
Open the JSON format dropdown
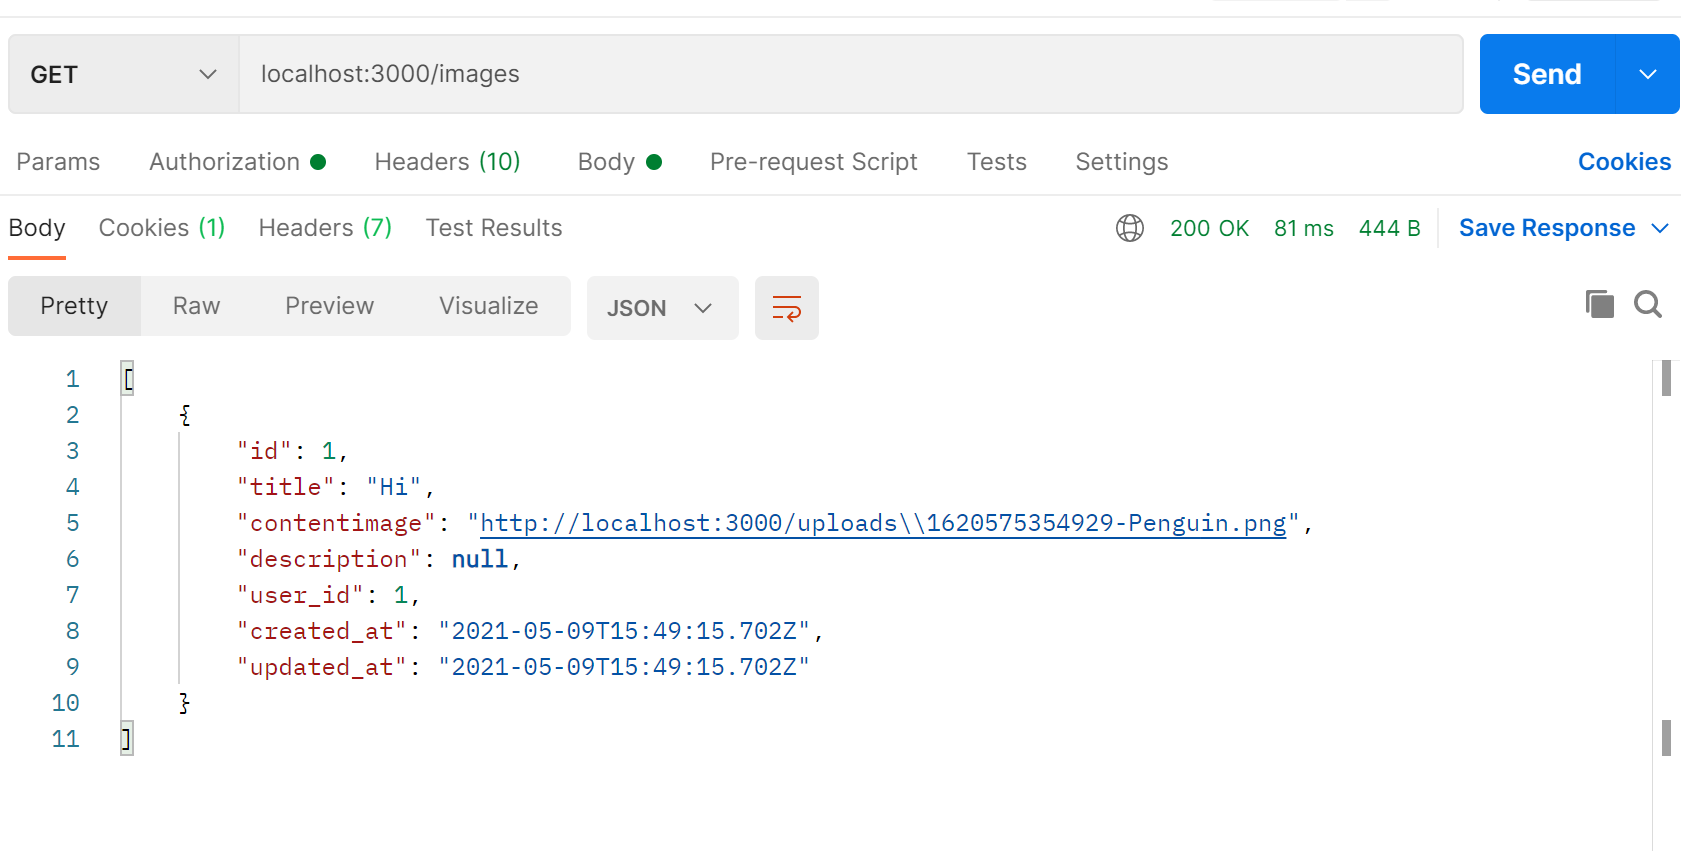point(662,308)
